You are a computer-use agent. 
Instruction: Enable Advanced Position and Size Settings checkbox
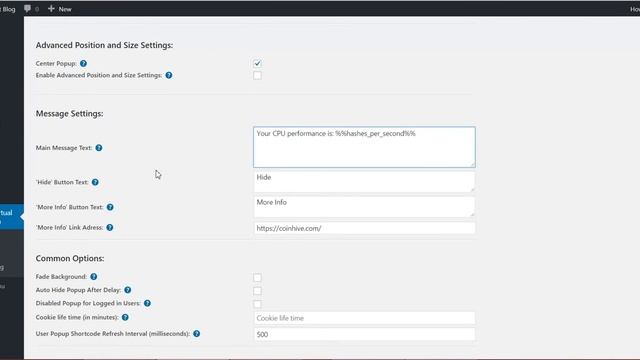[257, 76]
